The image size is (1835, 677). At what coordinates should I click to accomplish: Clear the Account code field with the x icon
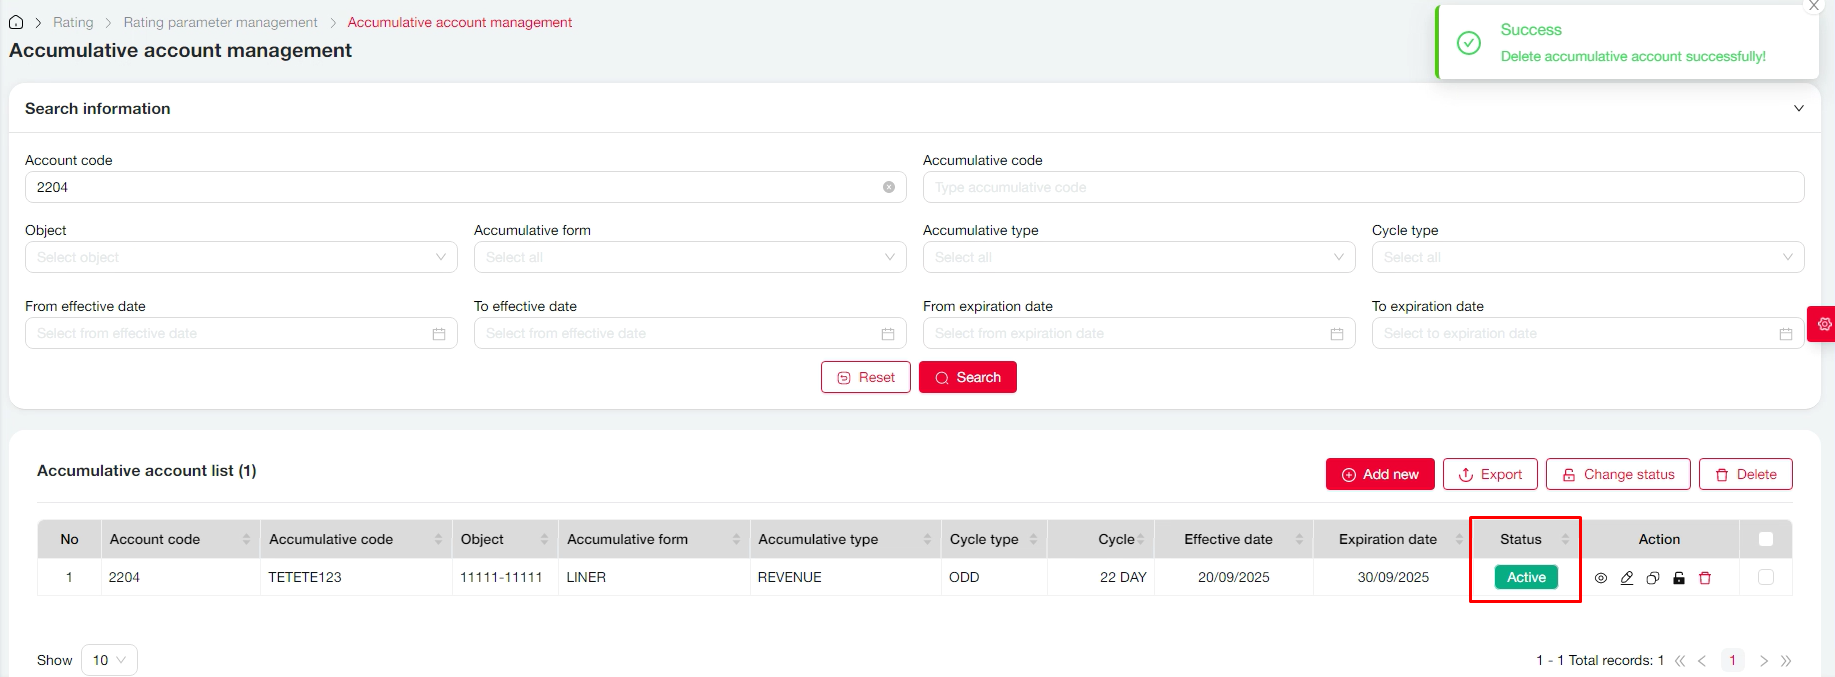pyautogui.click(x=889, y=187)
